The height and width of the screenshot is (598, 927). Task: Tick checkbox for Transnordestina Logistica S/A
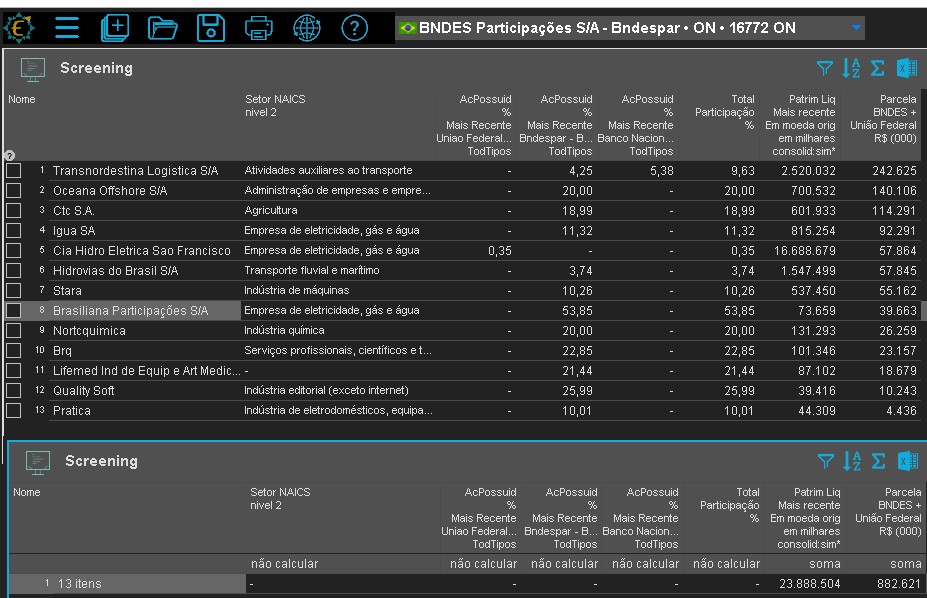pyautogui.click(x=14, y=171)
